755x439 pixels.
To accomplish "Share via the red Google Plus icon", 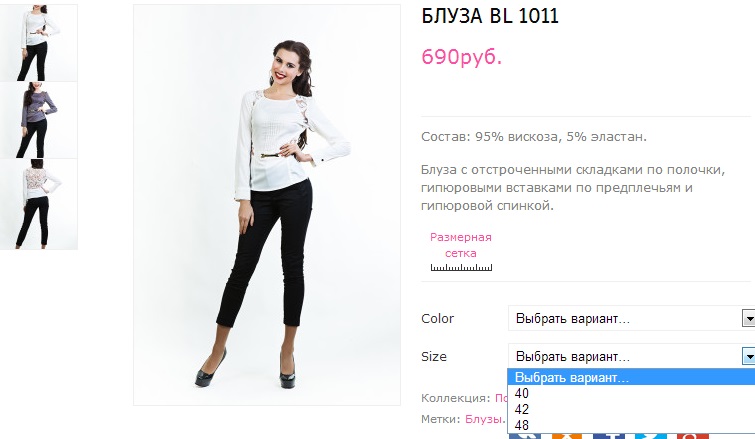I will tap(692, 436).
